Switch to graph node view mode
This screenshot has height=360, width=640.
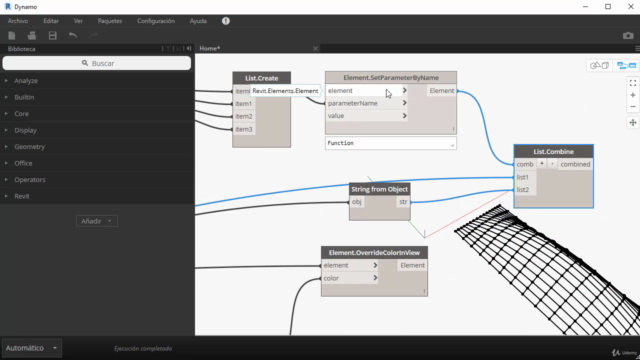click(626, 65)
